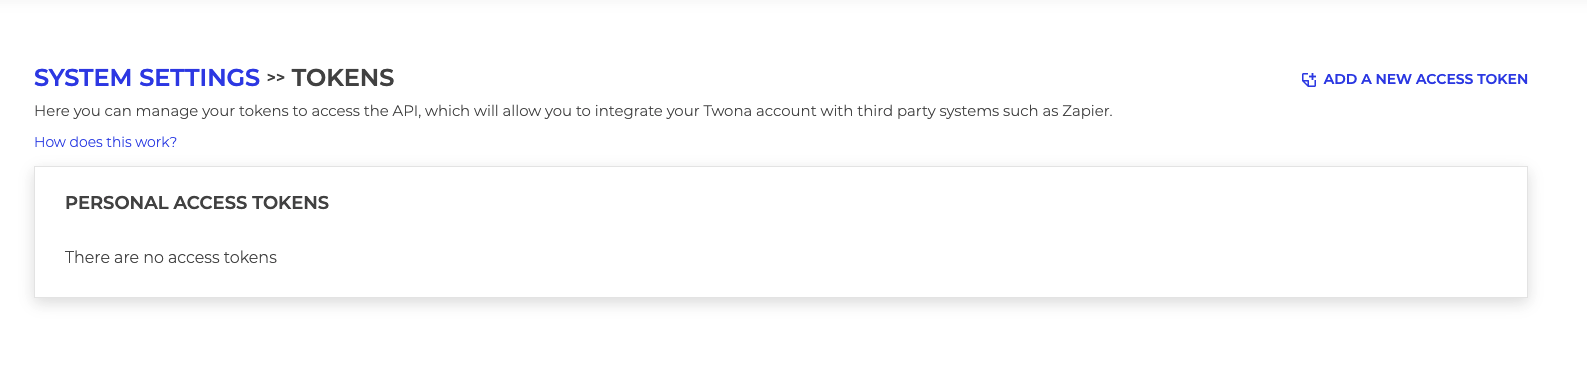Click the add-token plus icon
Viewport: 1587px width, 387px height.
coord(1308,80)
